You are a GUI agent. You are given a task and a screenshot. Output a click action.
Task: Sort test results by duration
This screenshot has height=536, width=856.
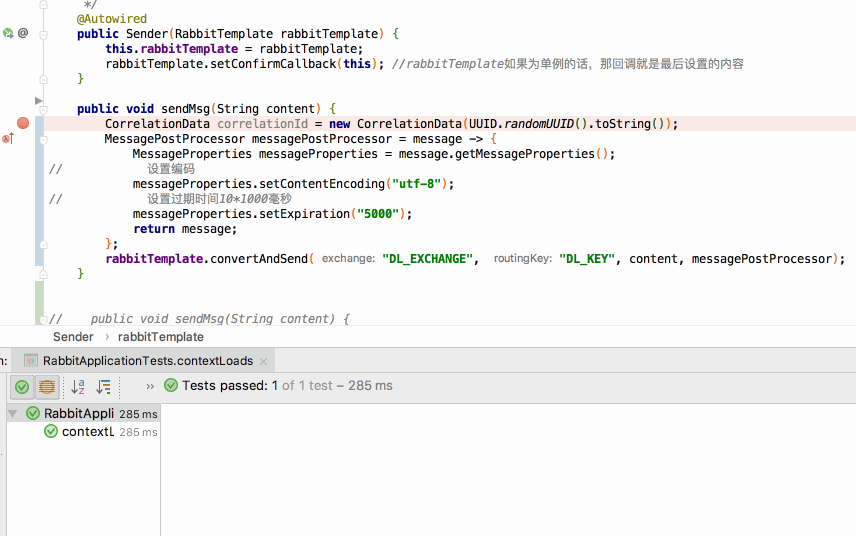tap(103, 387)
